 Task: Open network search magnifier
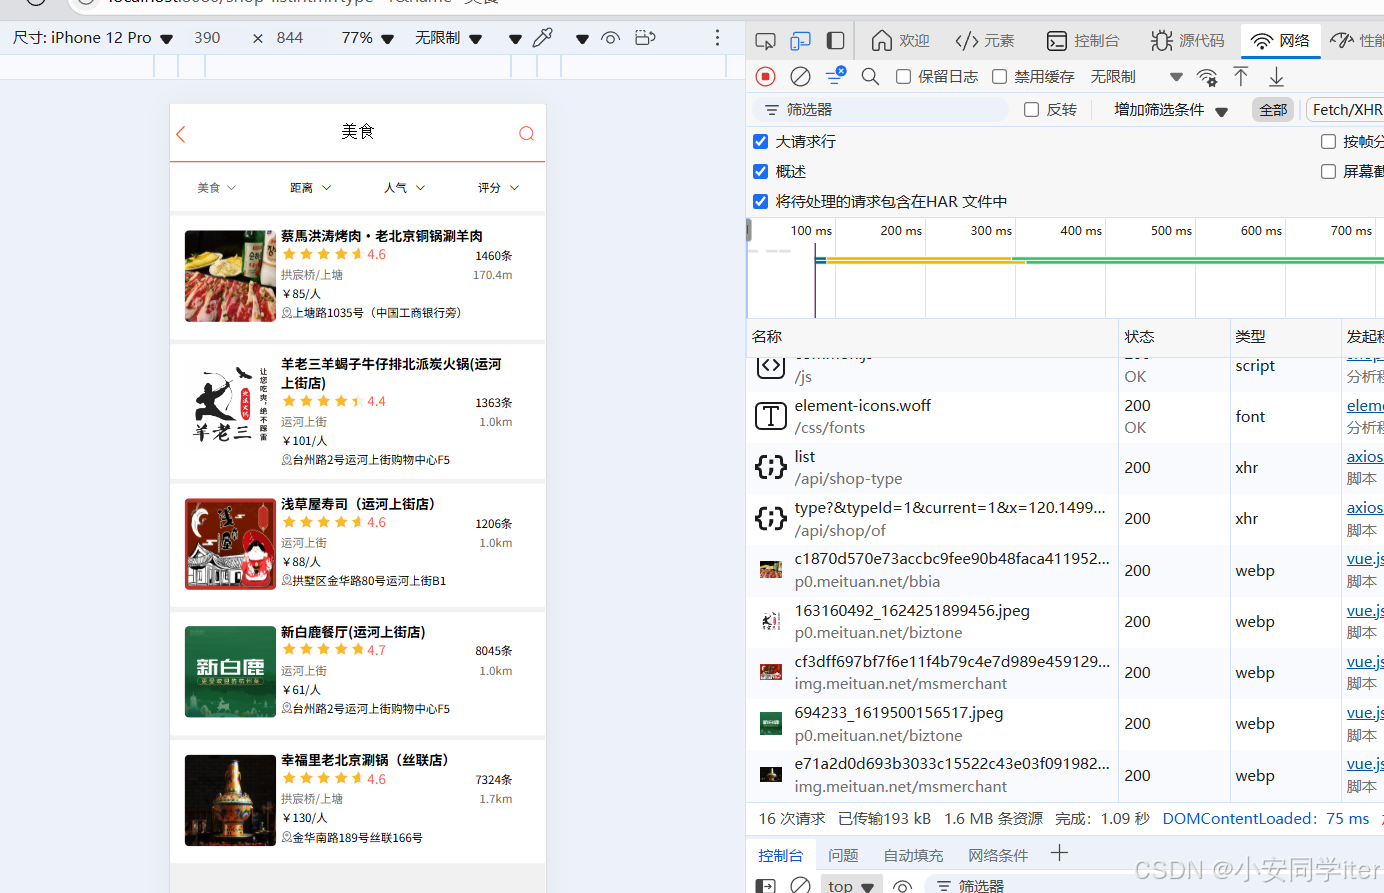point(870,76)
